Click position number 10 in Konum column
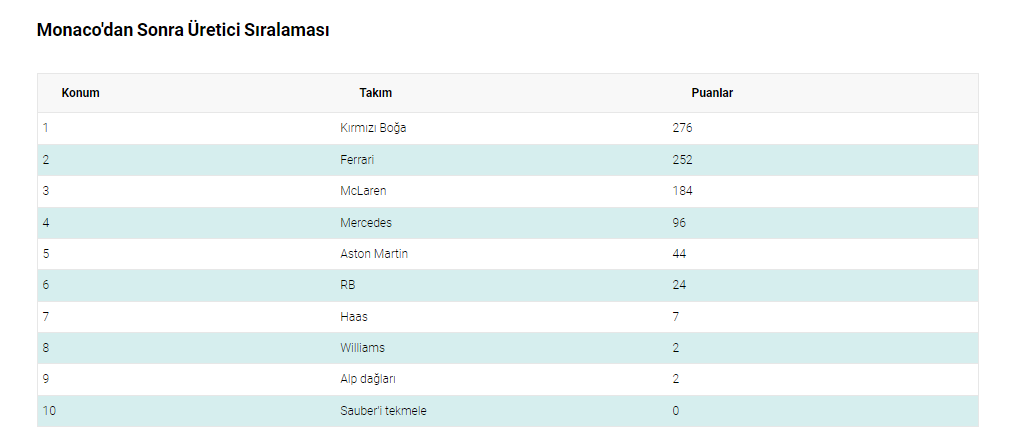The width and height of the screenshot is (1009, 444). pyautogui.click(x=48, y=411)
